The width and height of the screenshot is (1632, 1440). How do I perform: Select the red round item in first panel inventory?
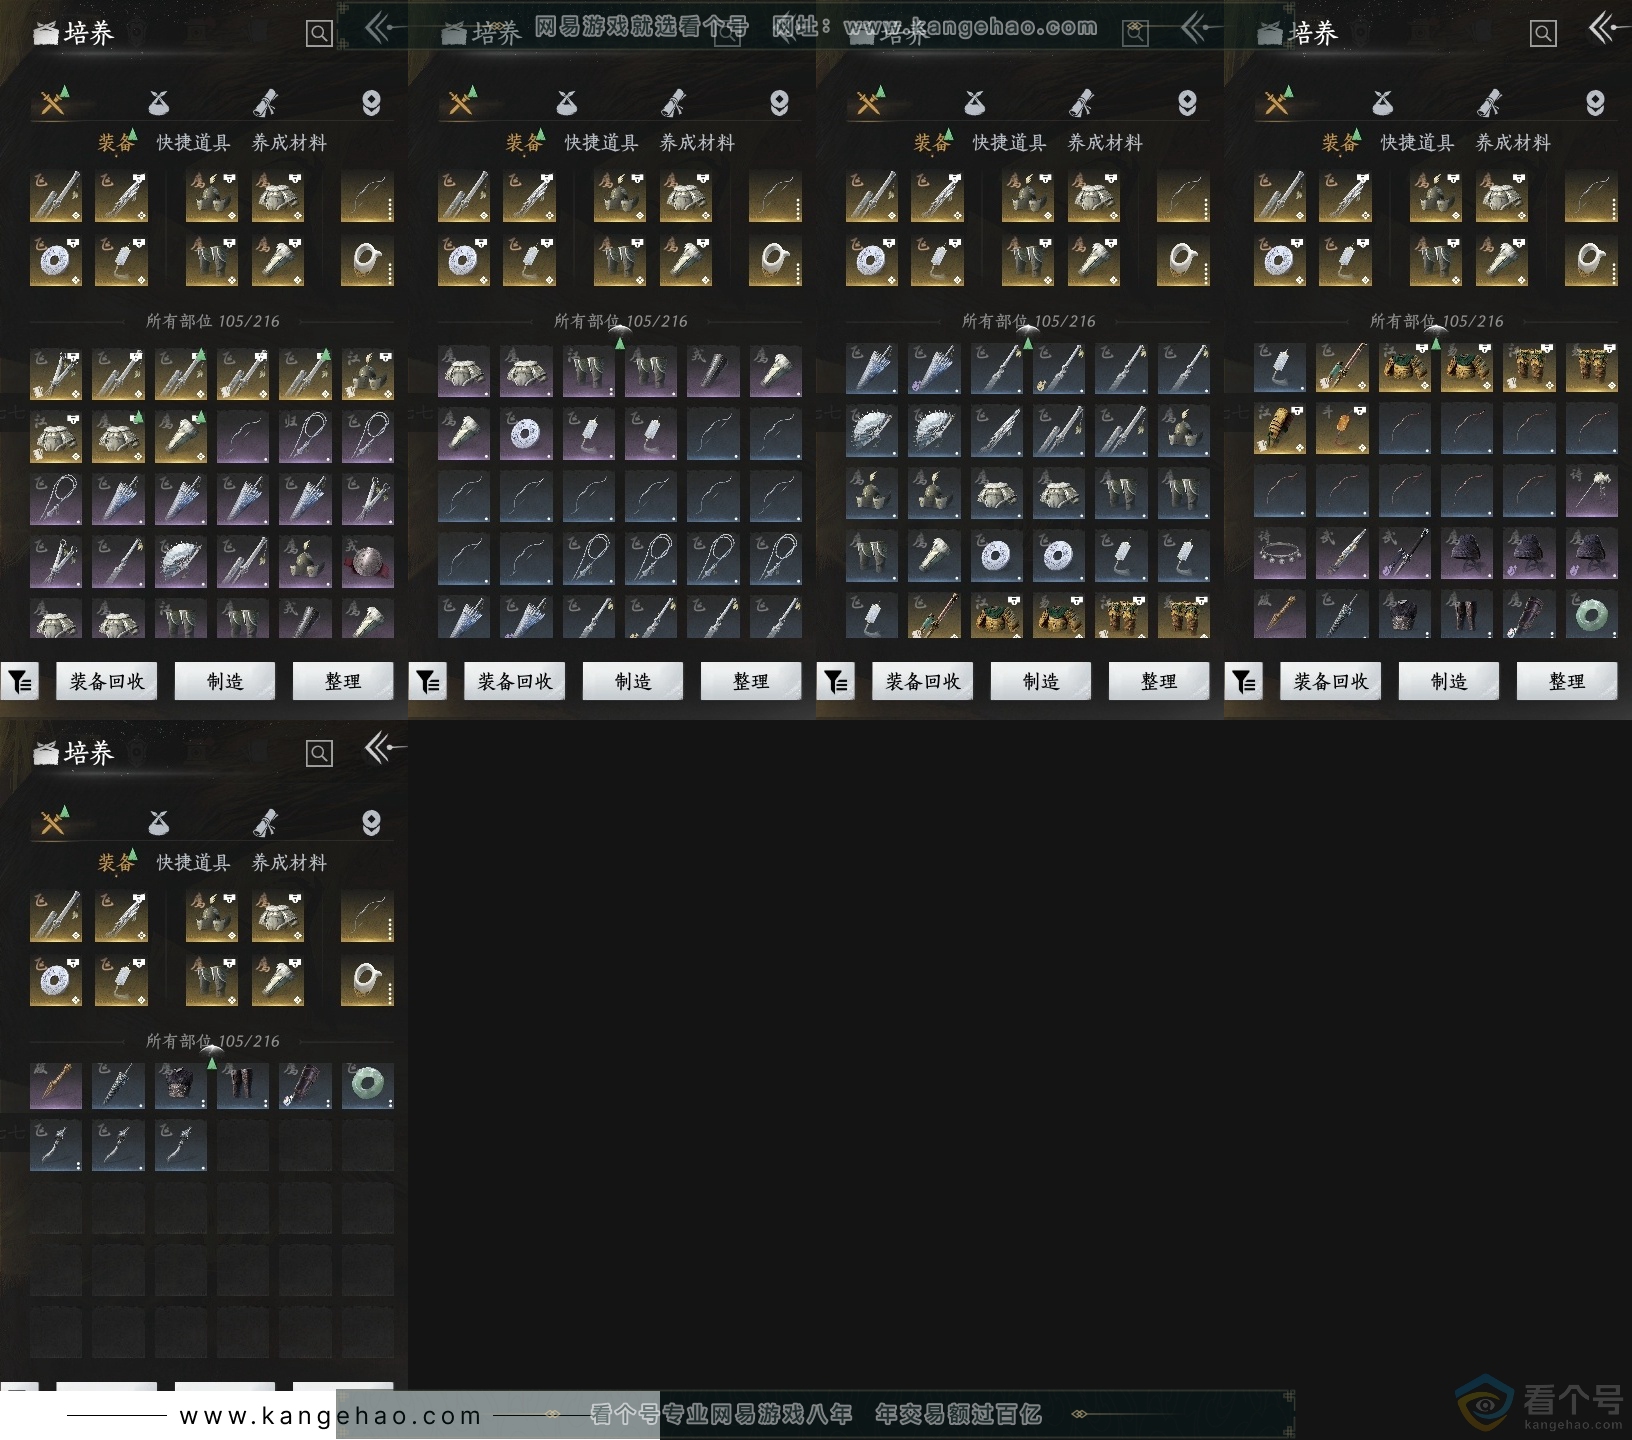click(367, 561)
